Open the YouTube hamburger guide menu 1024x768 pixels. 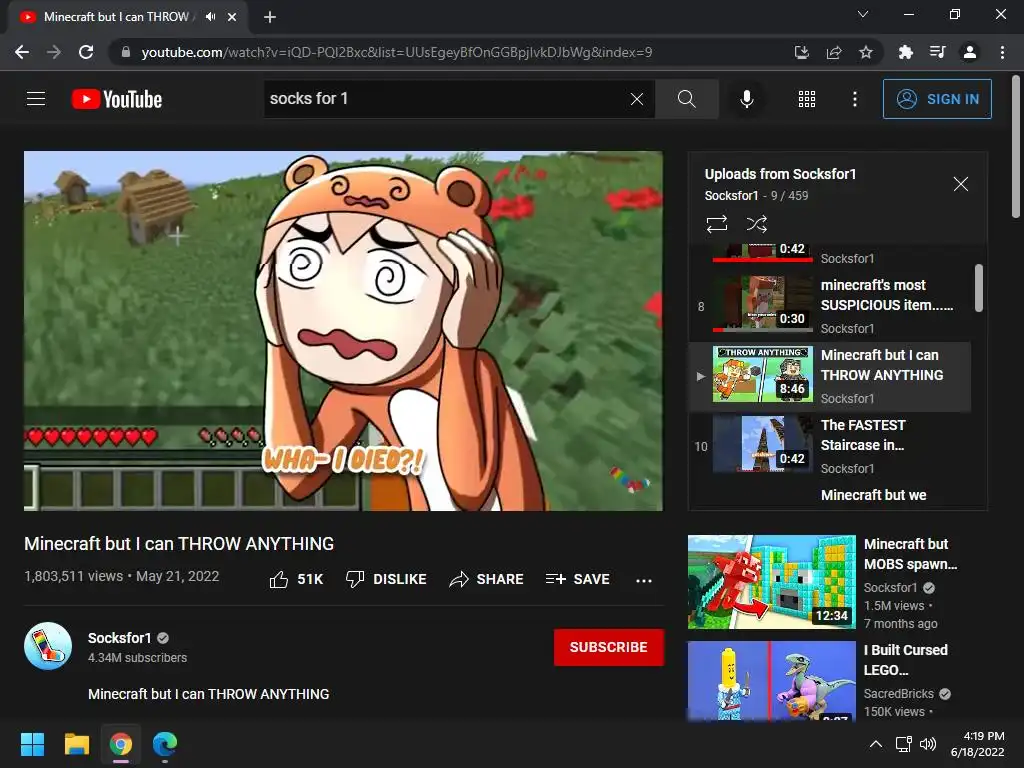36,99
